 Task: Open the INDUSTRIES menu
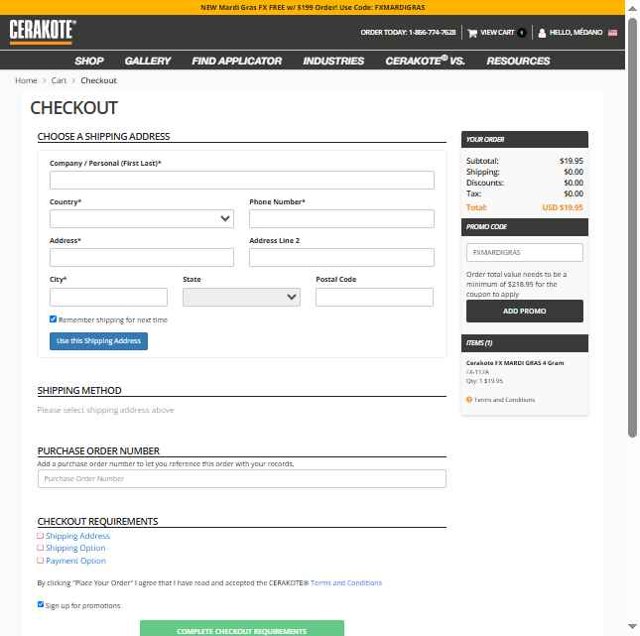click(333, 61)
